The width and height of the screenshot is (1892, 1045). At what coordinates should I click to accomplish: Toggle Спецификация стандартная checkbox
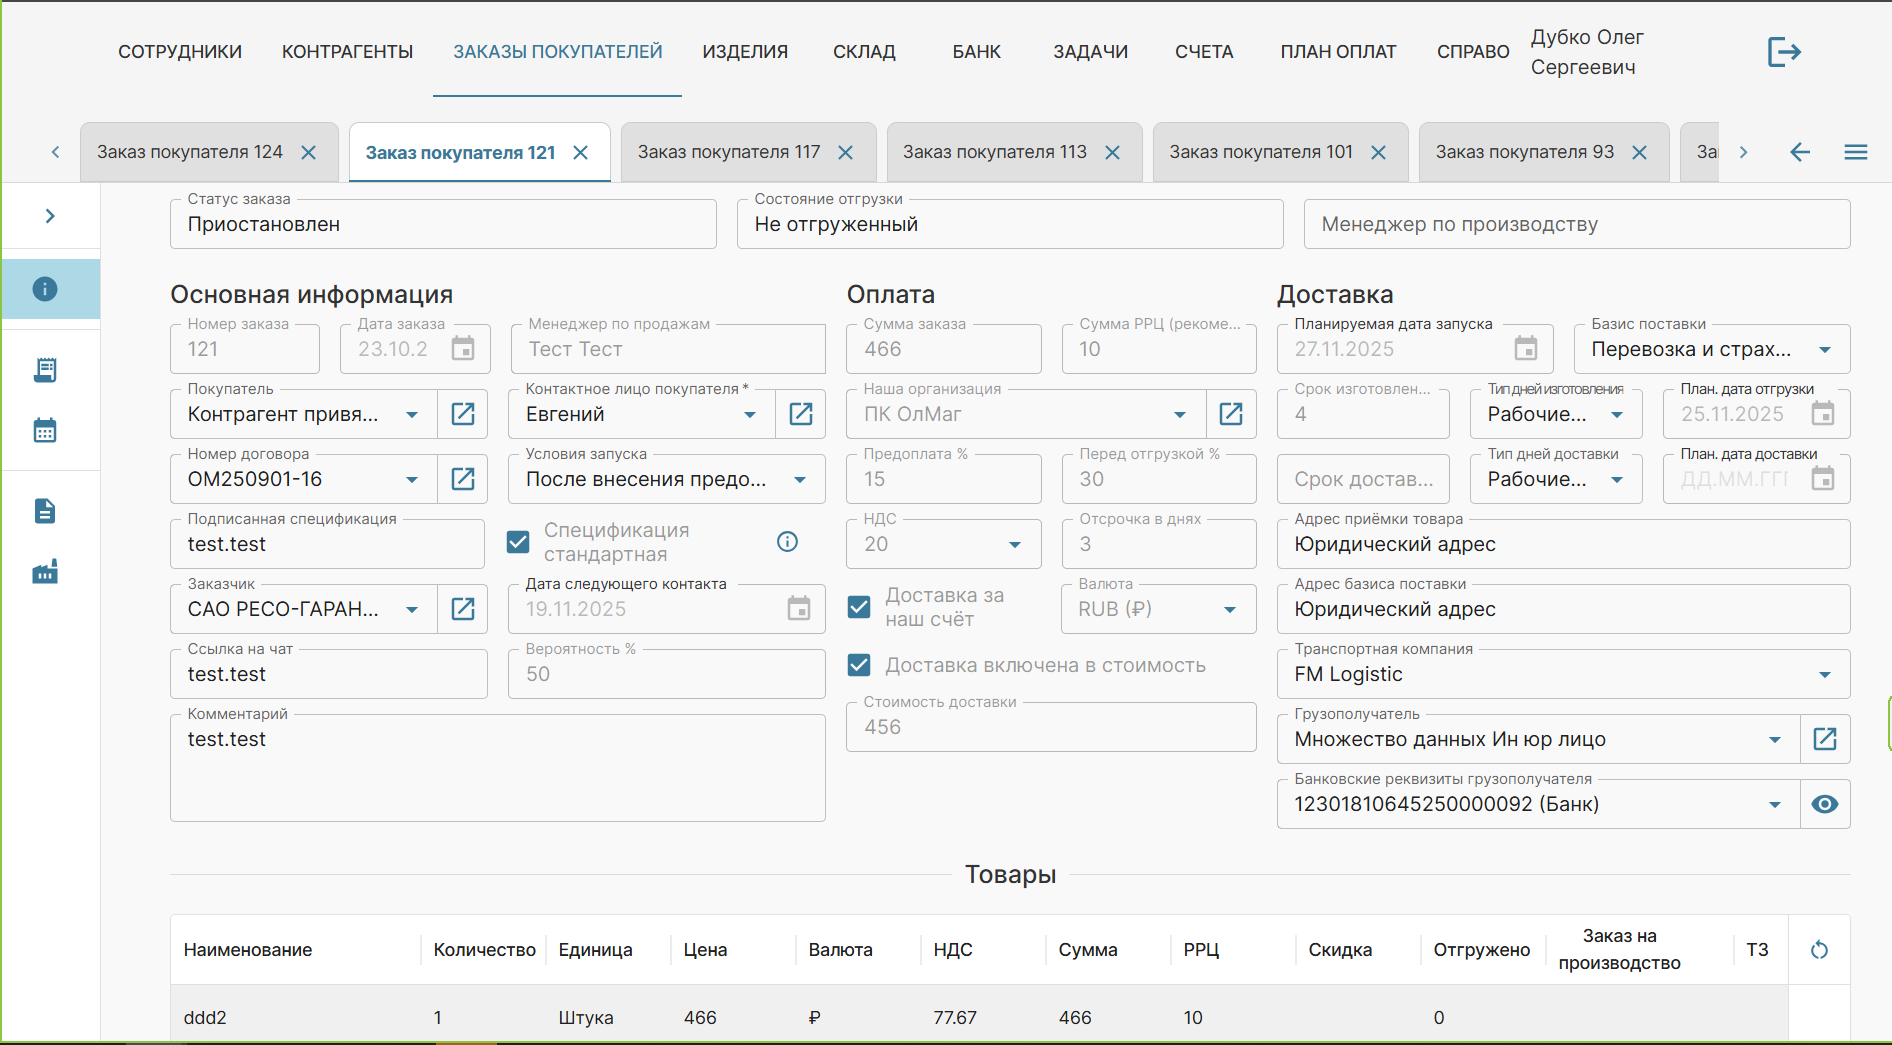pos(518,542)
